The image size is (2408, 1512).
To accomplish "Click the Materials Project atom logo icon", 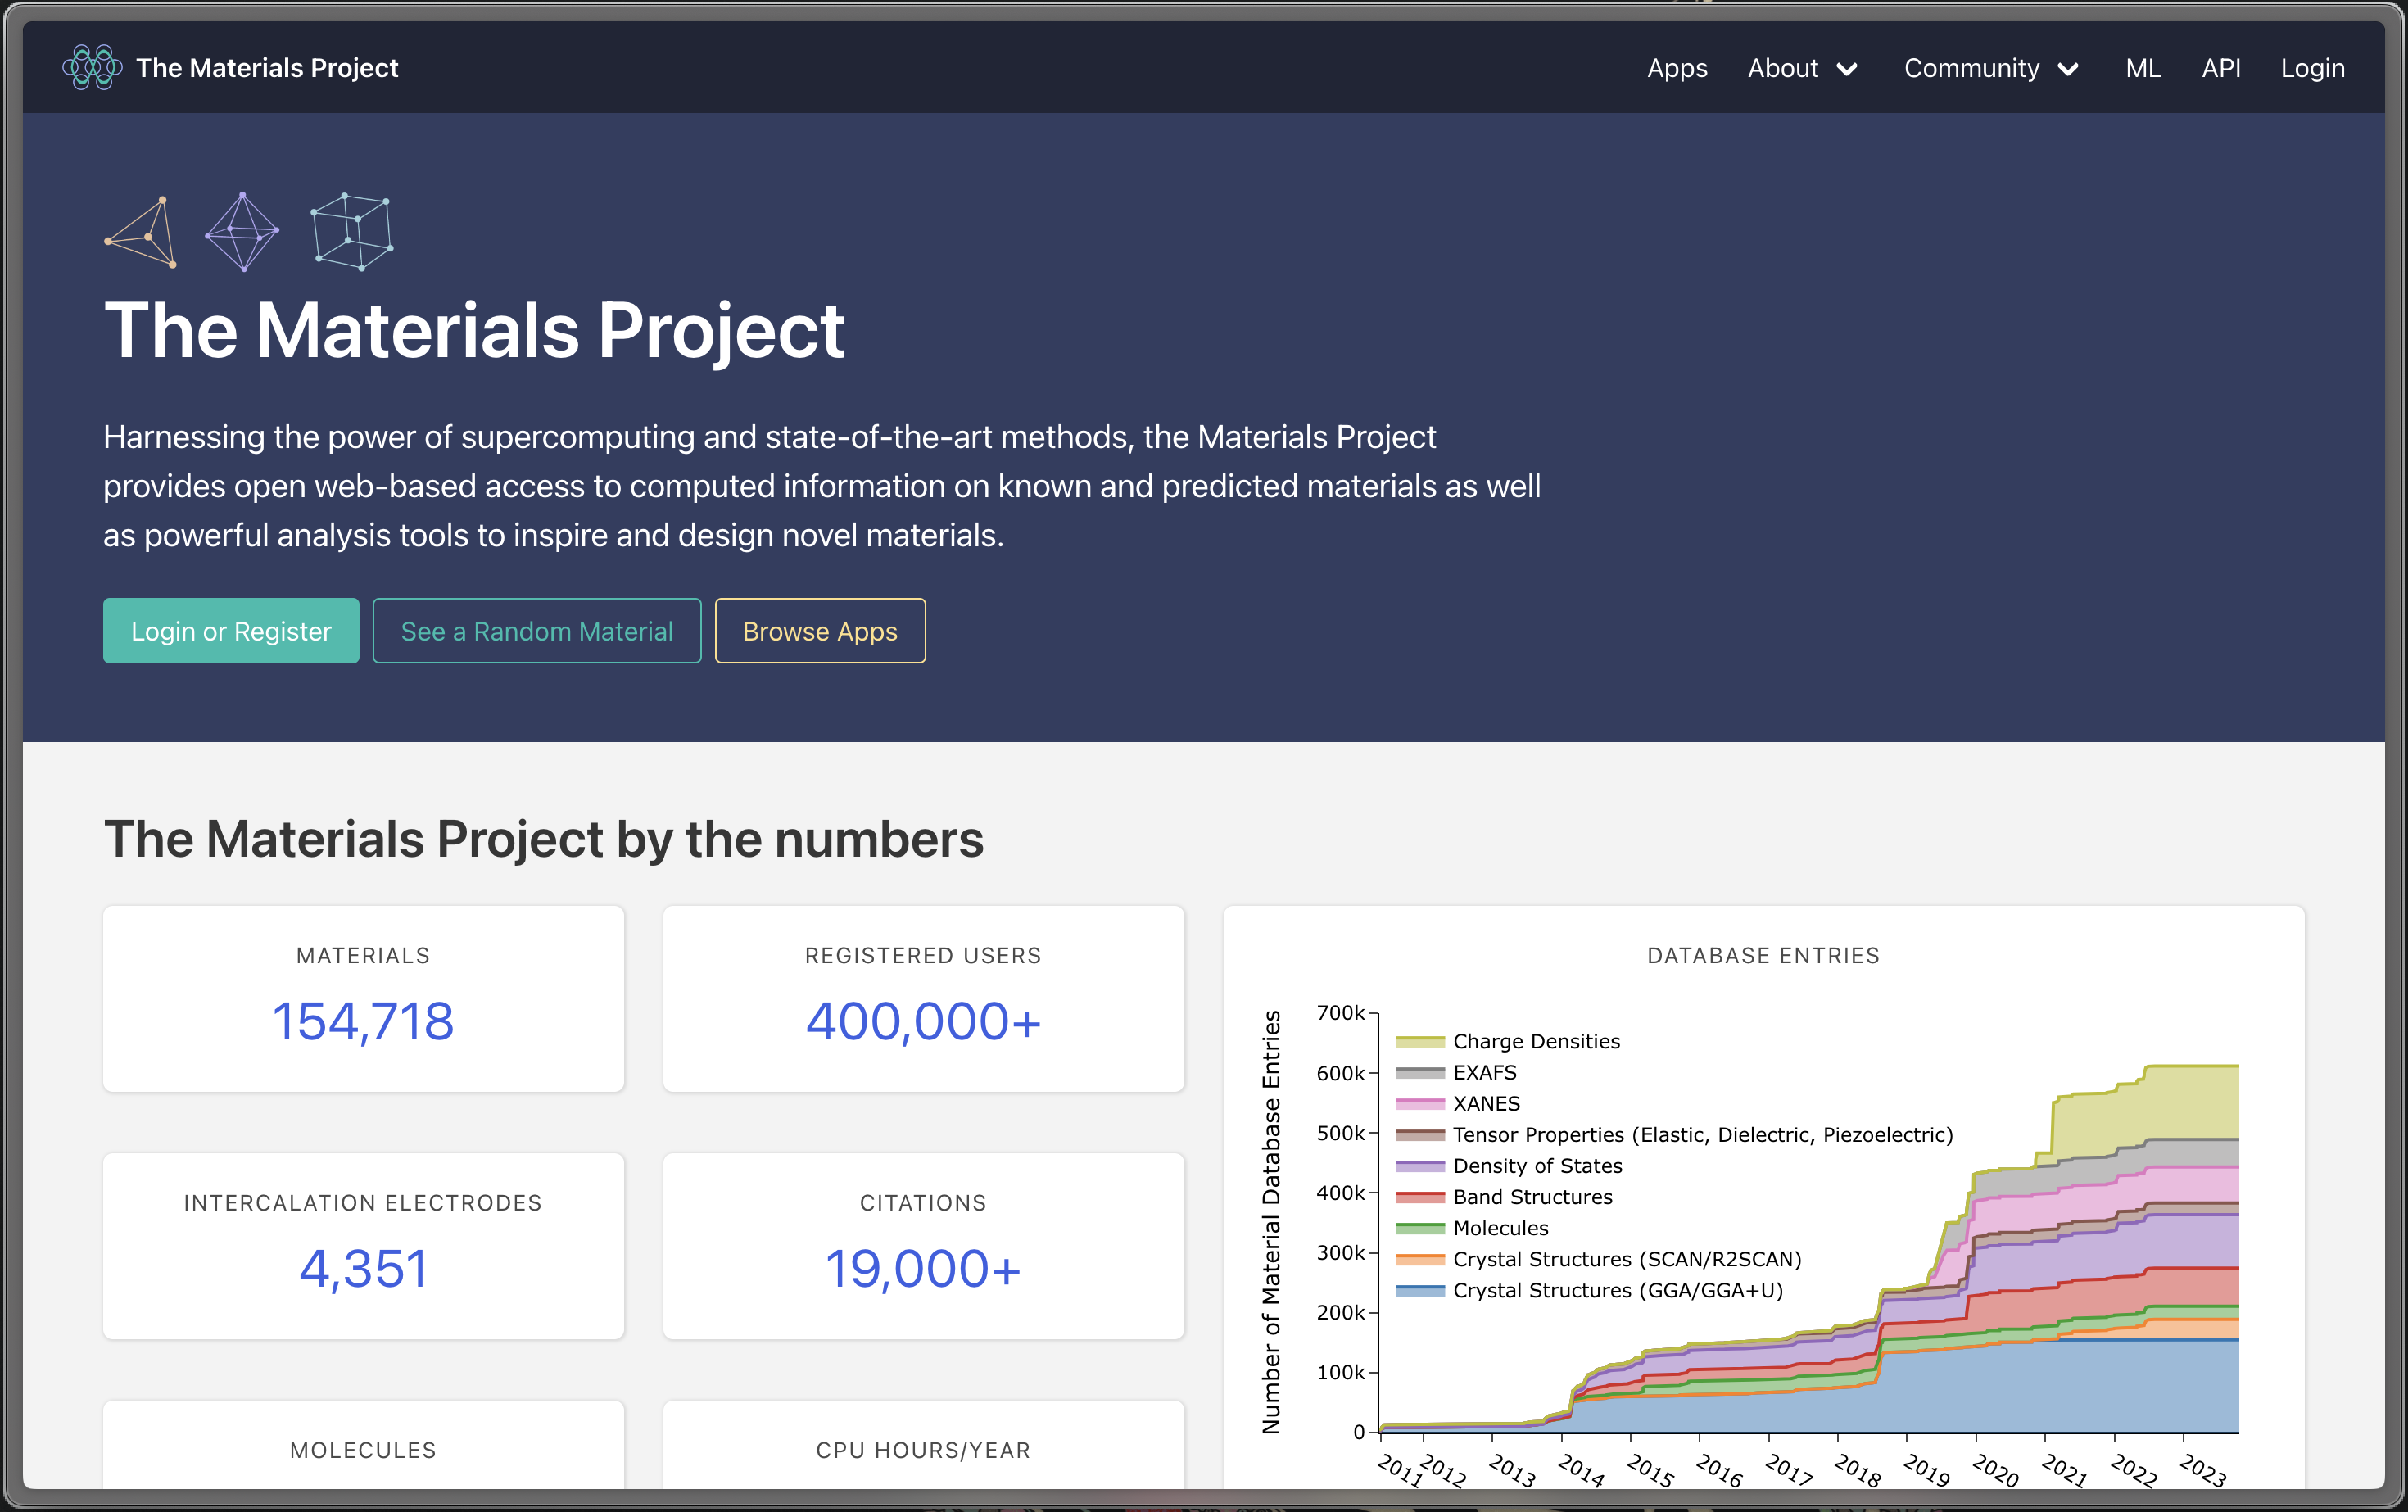I will point(92,67).
